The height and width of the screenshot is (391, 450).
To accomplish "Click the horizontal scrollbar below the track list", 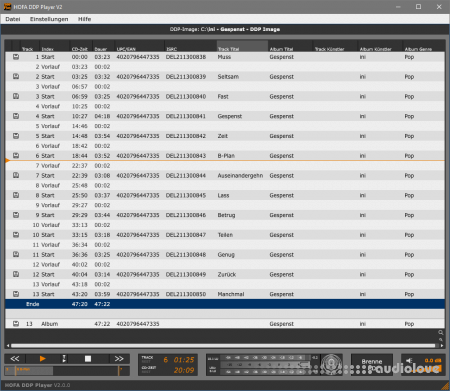I will point(223,346).
